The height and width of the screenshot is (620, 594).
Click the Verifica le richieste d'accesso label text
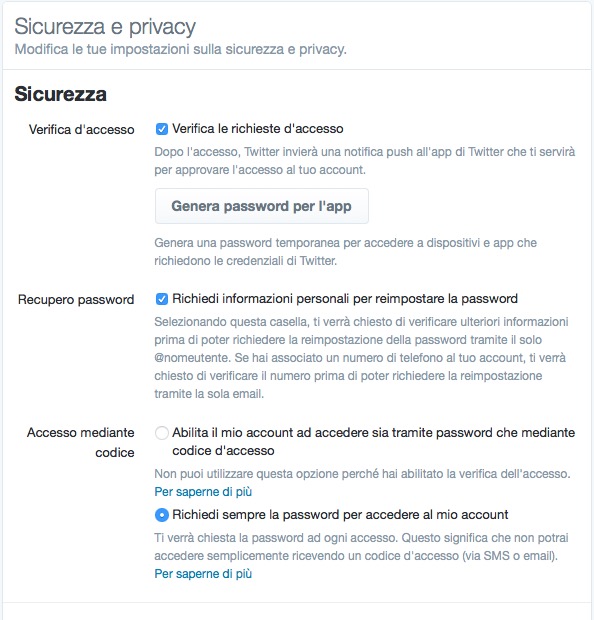[x=258, y=129]
